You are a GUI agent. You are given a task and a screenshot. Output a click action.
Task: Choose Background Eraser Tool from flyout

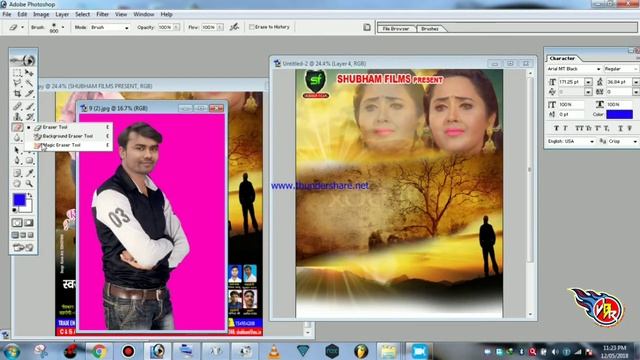click(69, 136)
